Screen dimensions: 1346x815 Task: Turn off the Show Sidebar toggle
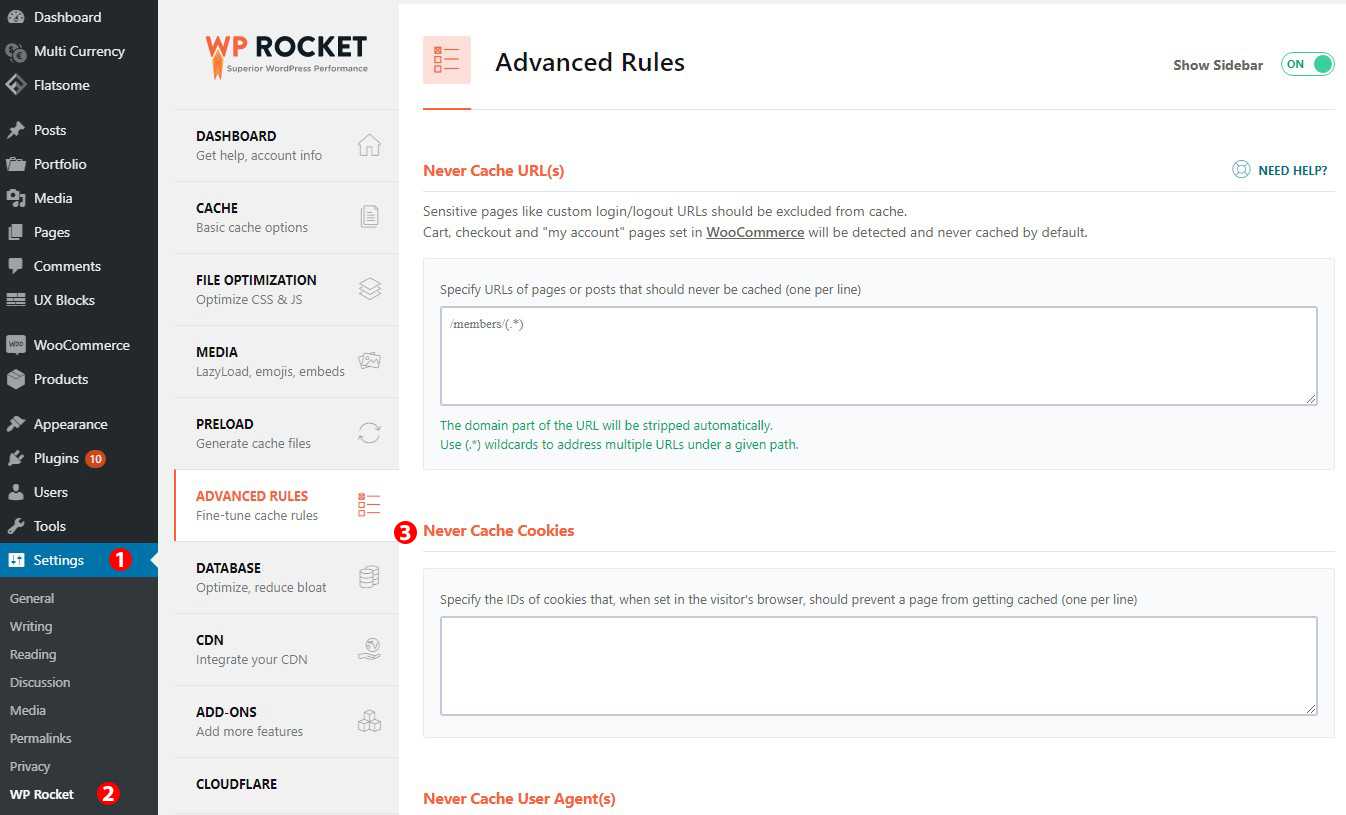1307,64
